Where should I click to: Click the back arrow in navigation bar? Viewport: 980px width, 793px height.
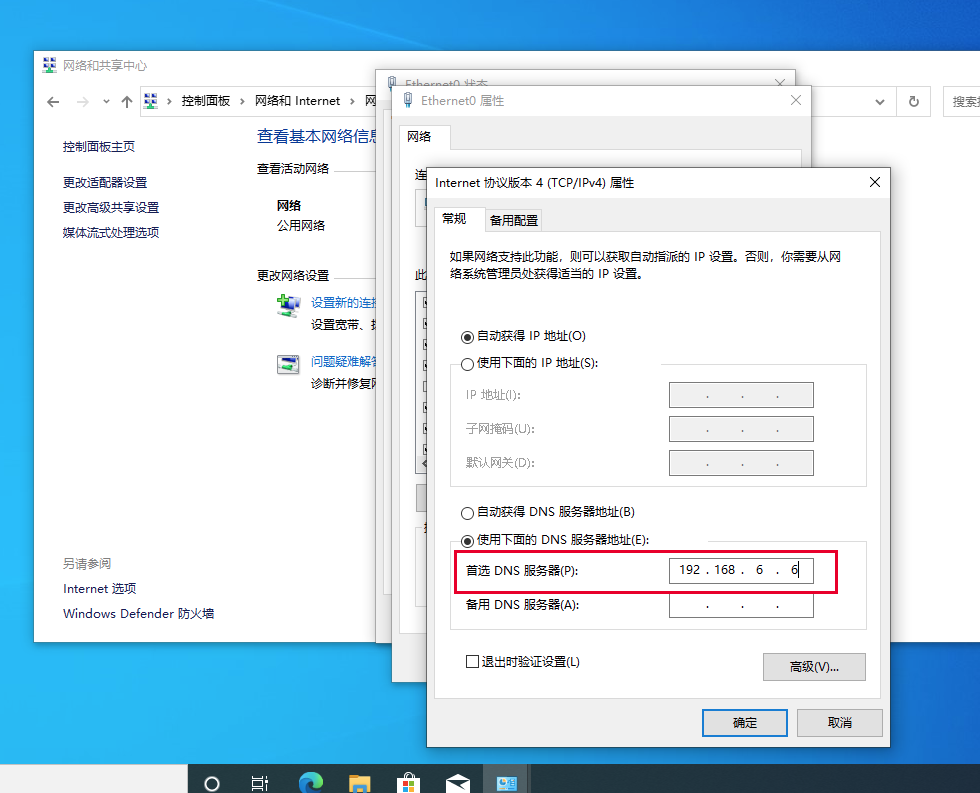coord(53,101)
